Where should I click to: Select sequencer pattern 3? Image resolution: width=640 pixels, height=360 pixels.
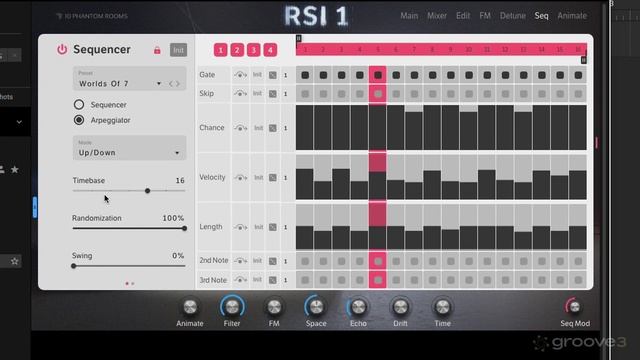pyautogui.click(x=253, y=50)
